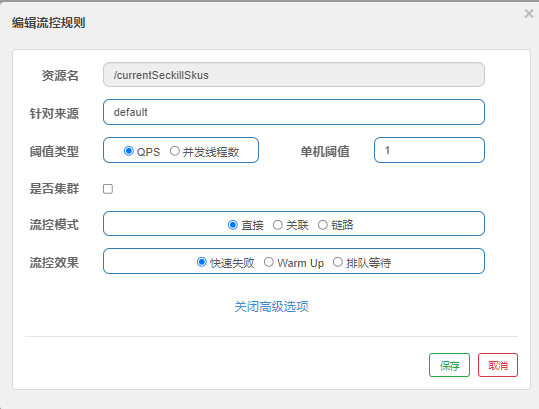This screenshot has width=539, height=409.
Task: Select the 并发线程数 radio option
Action: (x=175, y=151)
